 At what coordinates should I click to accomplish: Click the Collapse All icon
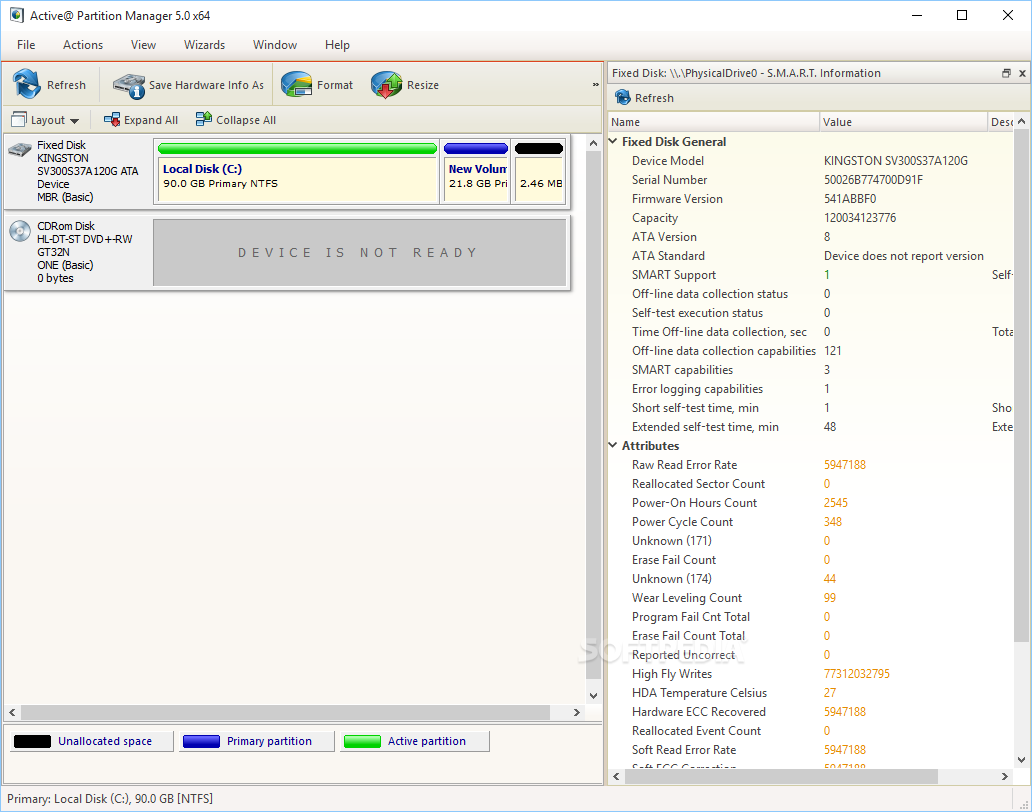(x=203, y=119)
